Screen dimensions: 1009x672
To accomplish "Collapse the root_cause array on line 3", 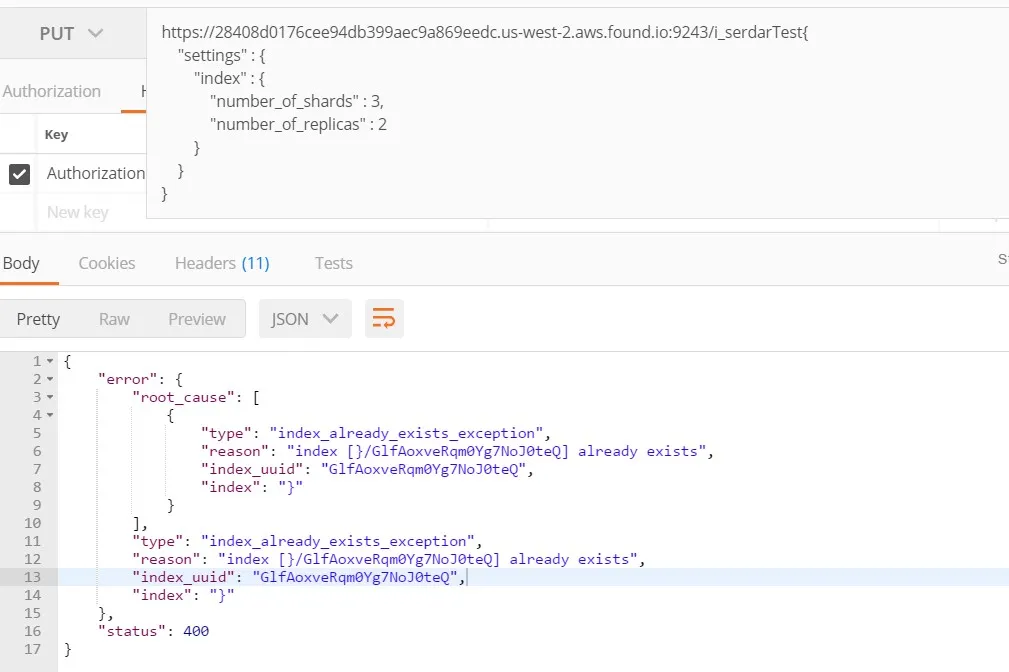I will coord(50,397).
